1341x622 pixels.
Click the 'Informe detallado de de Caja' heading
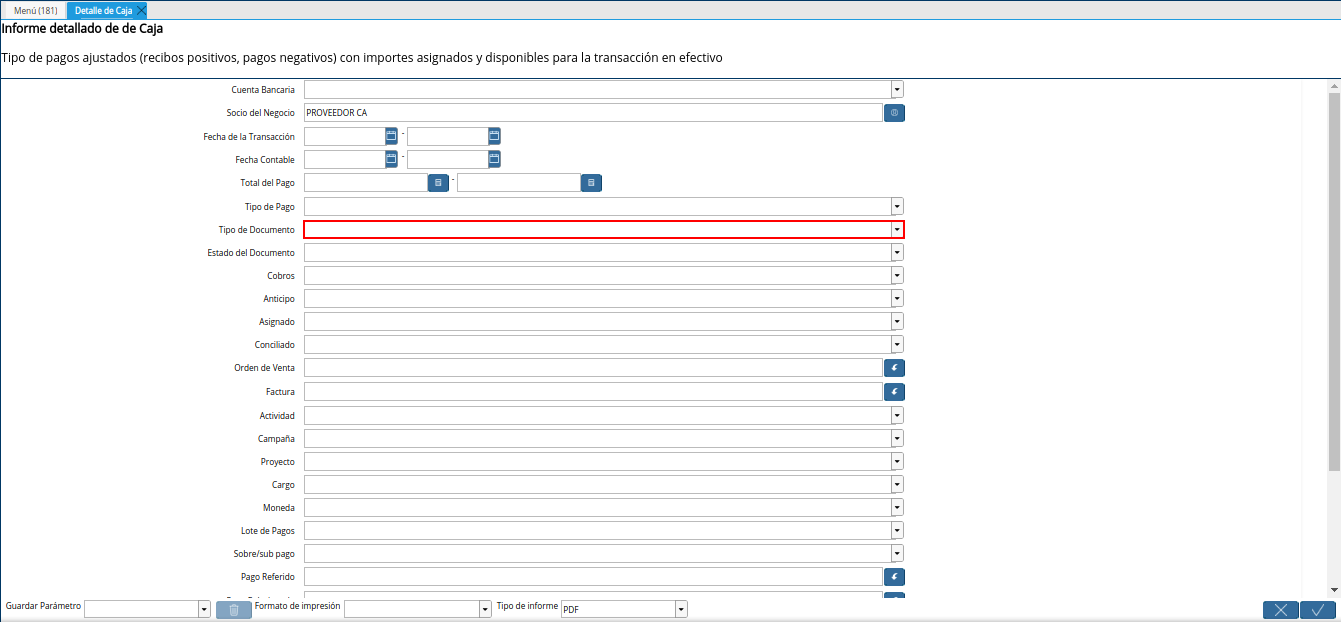[83, 29]
